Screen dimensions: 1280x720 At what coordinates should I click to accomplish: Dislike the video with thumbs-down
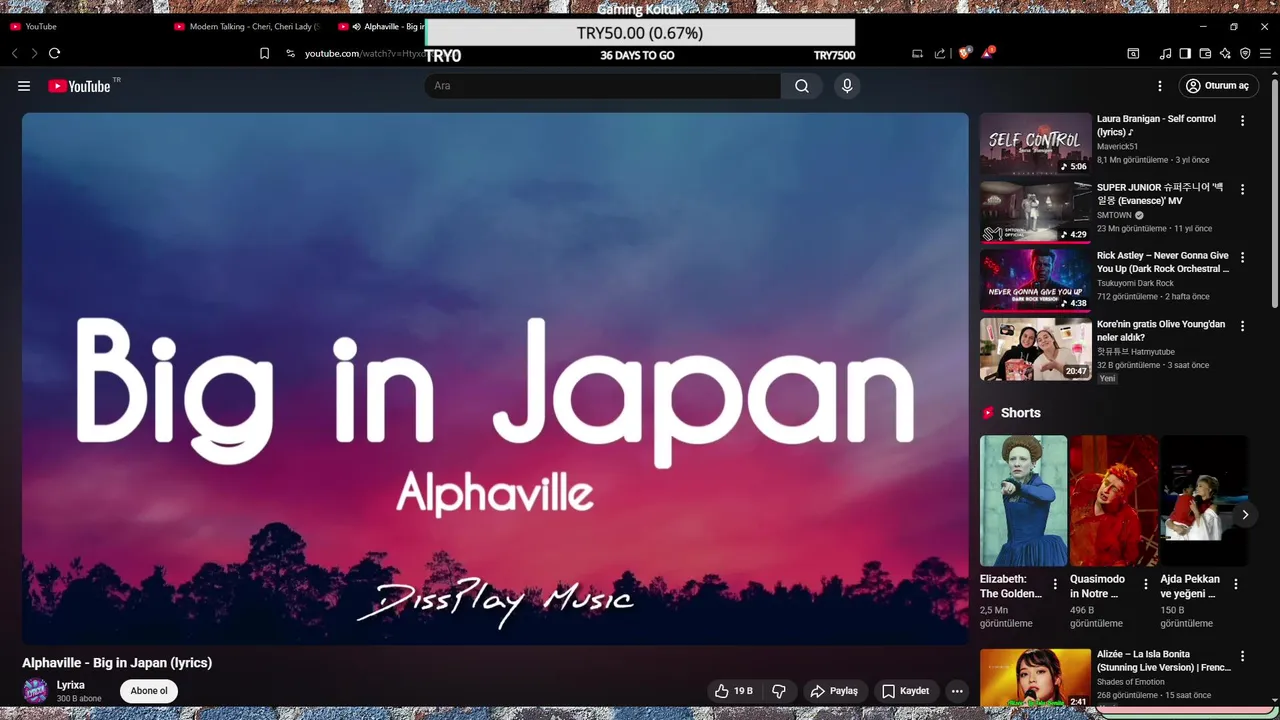click(779, 691)
